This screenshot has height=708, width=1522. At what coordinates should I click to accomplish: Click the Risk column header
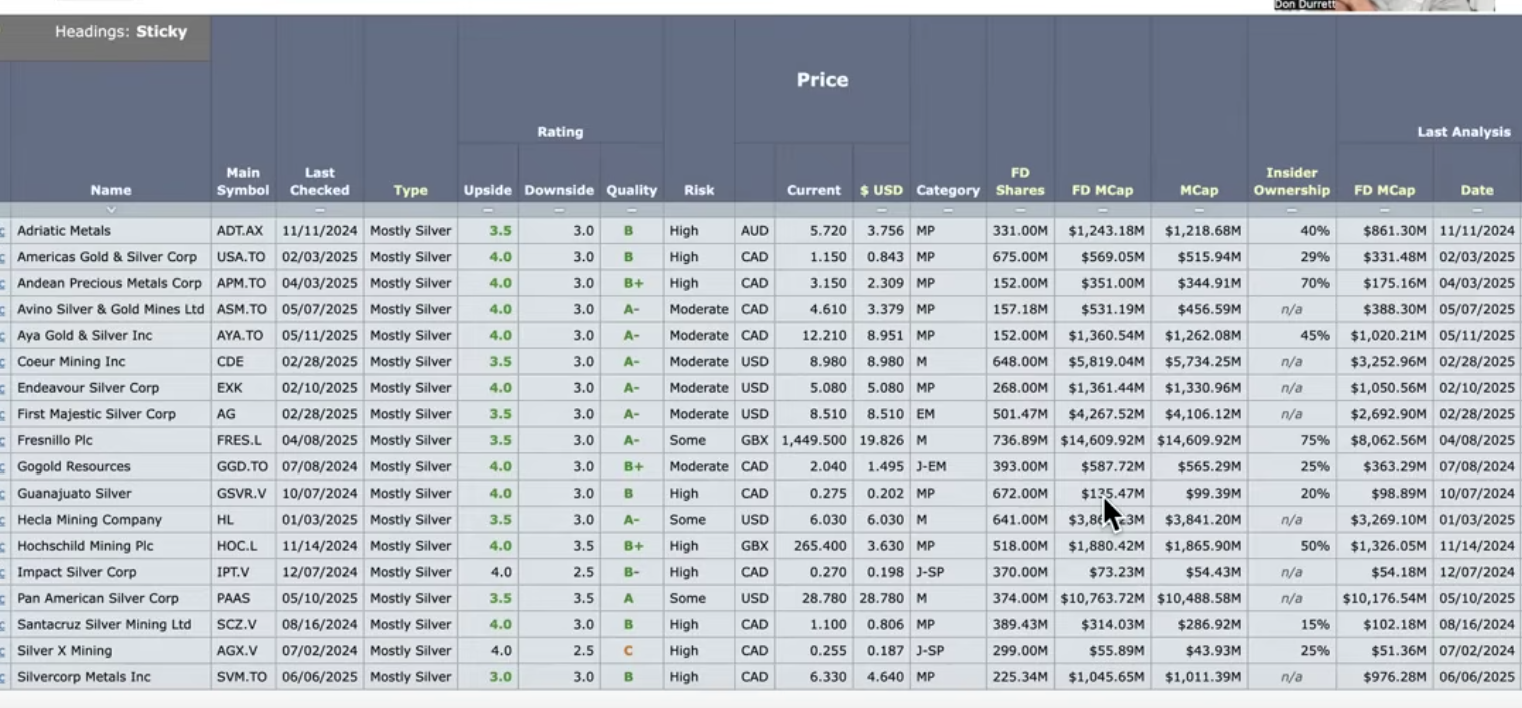coord(699,190)
